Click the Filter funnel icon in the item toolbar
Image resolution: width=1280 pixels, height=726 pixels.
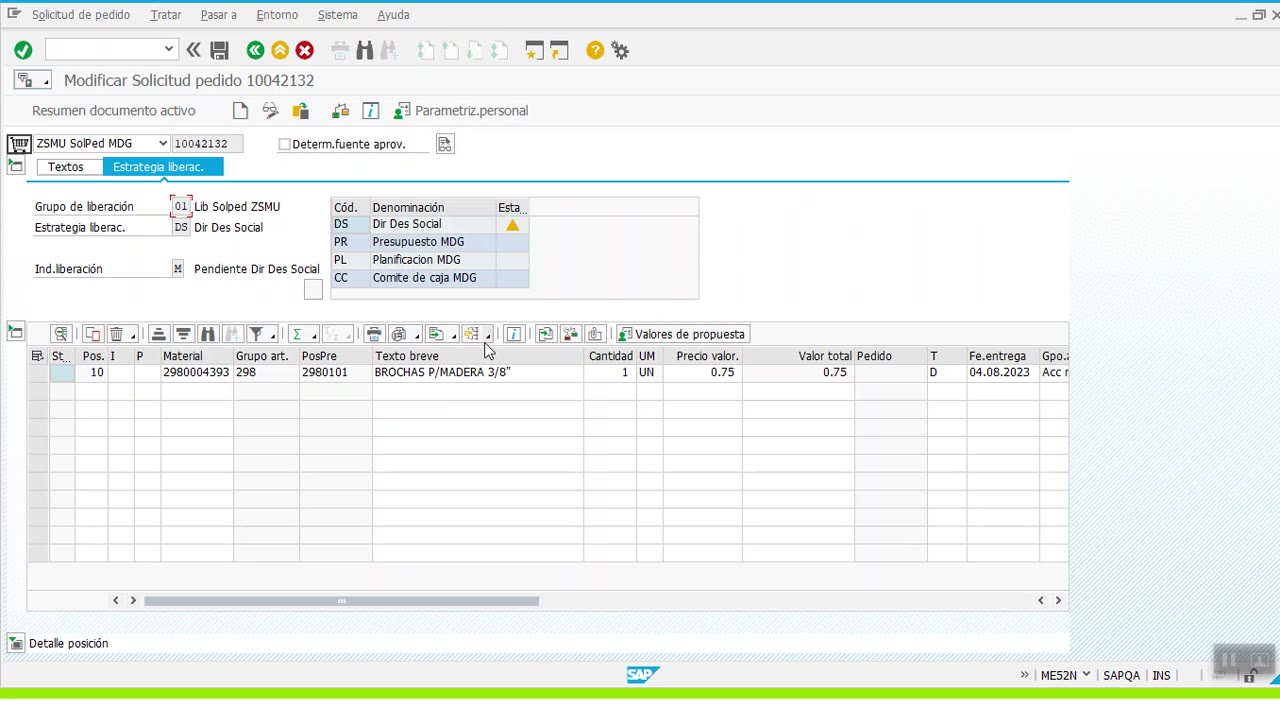[256, 334]
